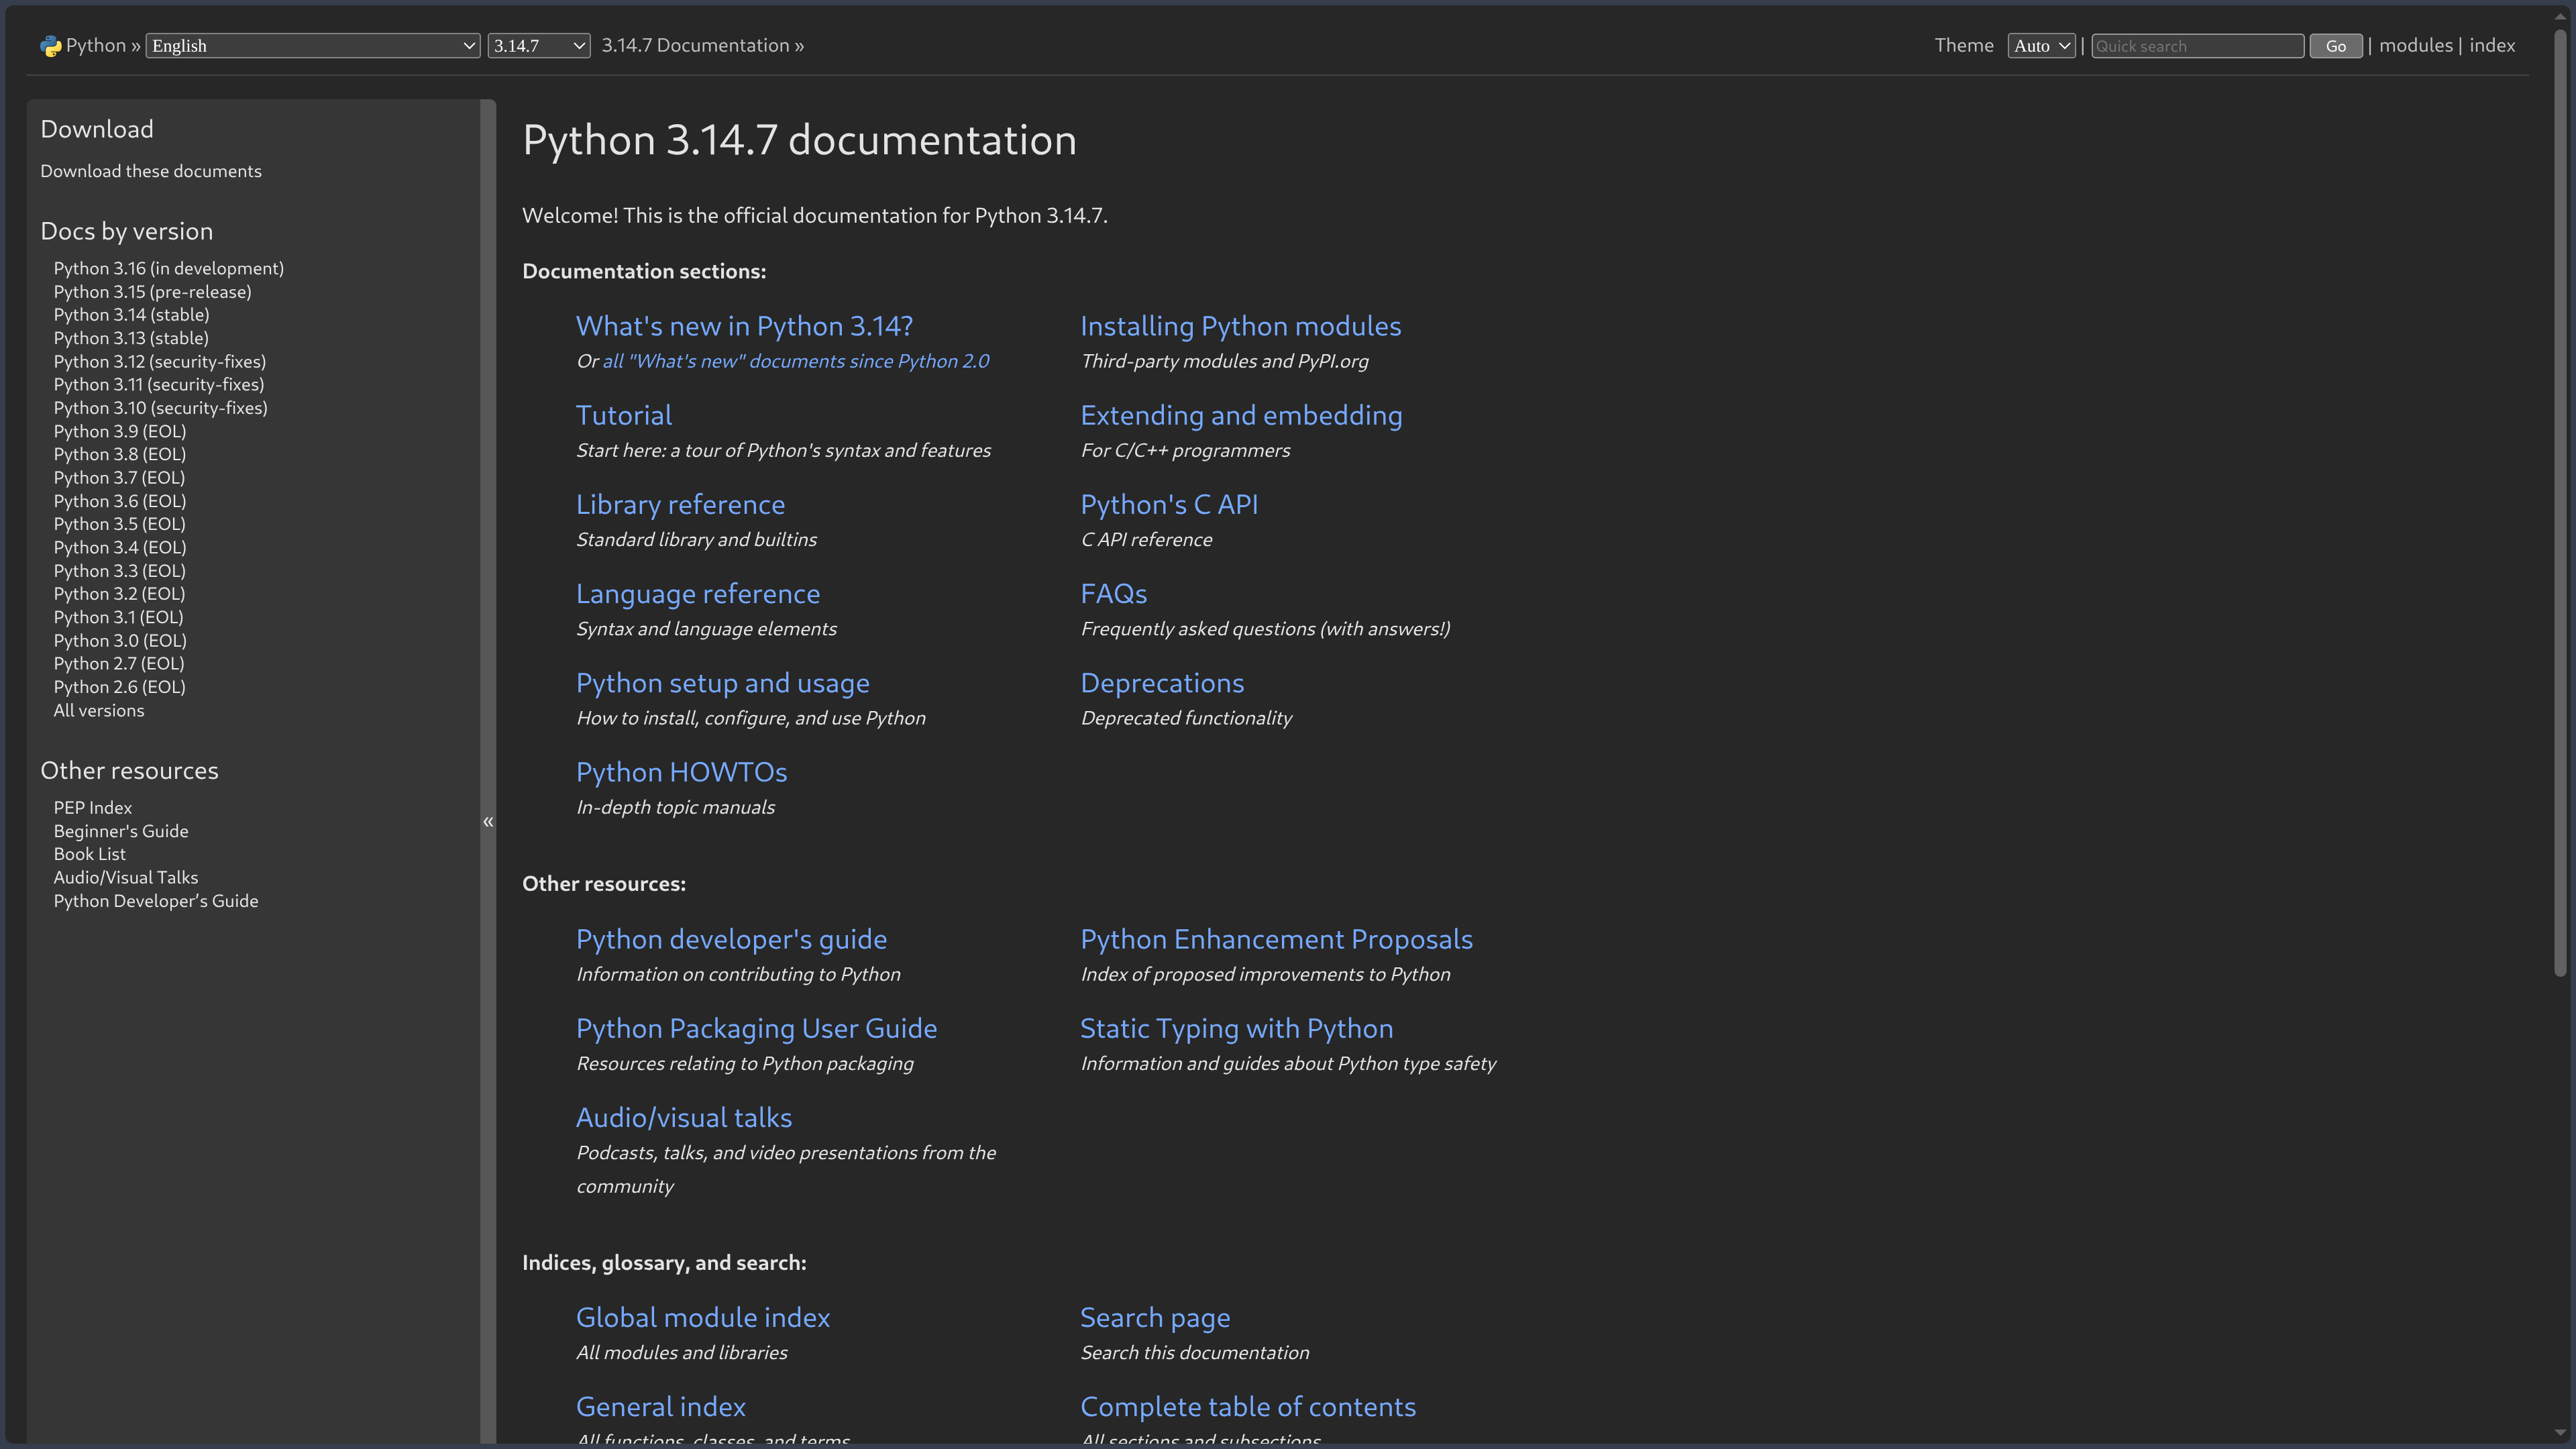
Task: Open Python's C API section
Action: click(x=1169, y=504)
